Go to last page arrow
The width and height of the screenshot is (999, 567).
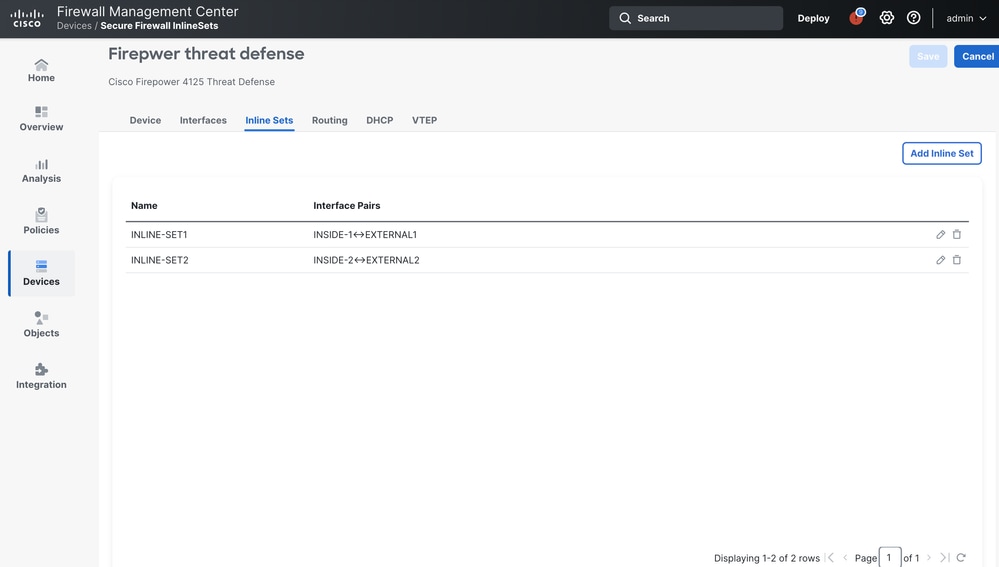pyautogui.click(x=944, y=557)
